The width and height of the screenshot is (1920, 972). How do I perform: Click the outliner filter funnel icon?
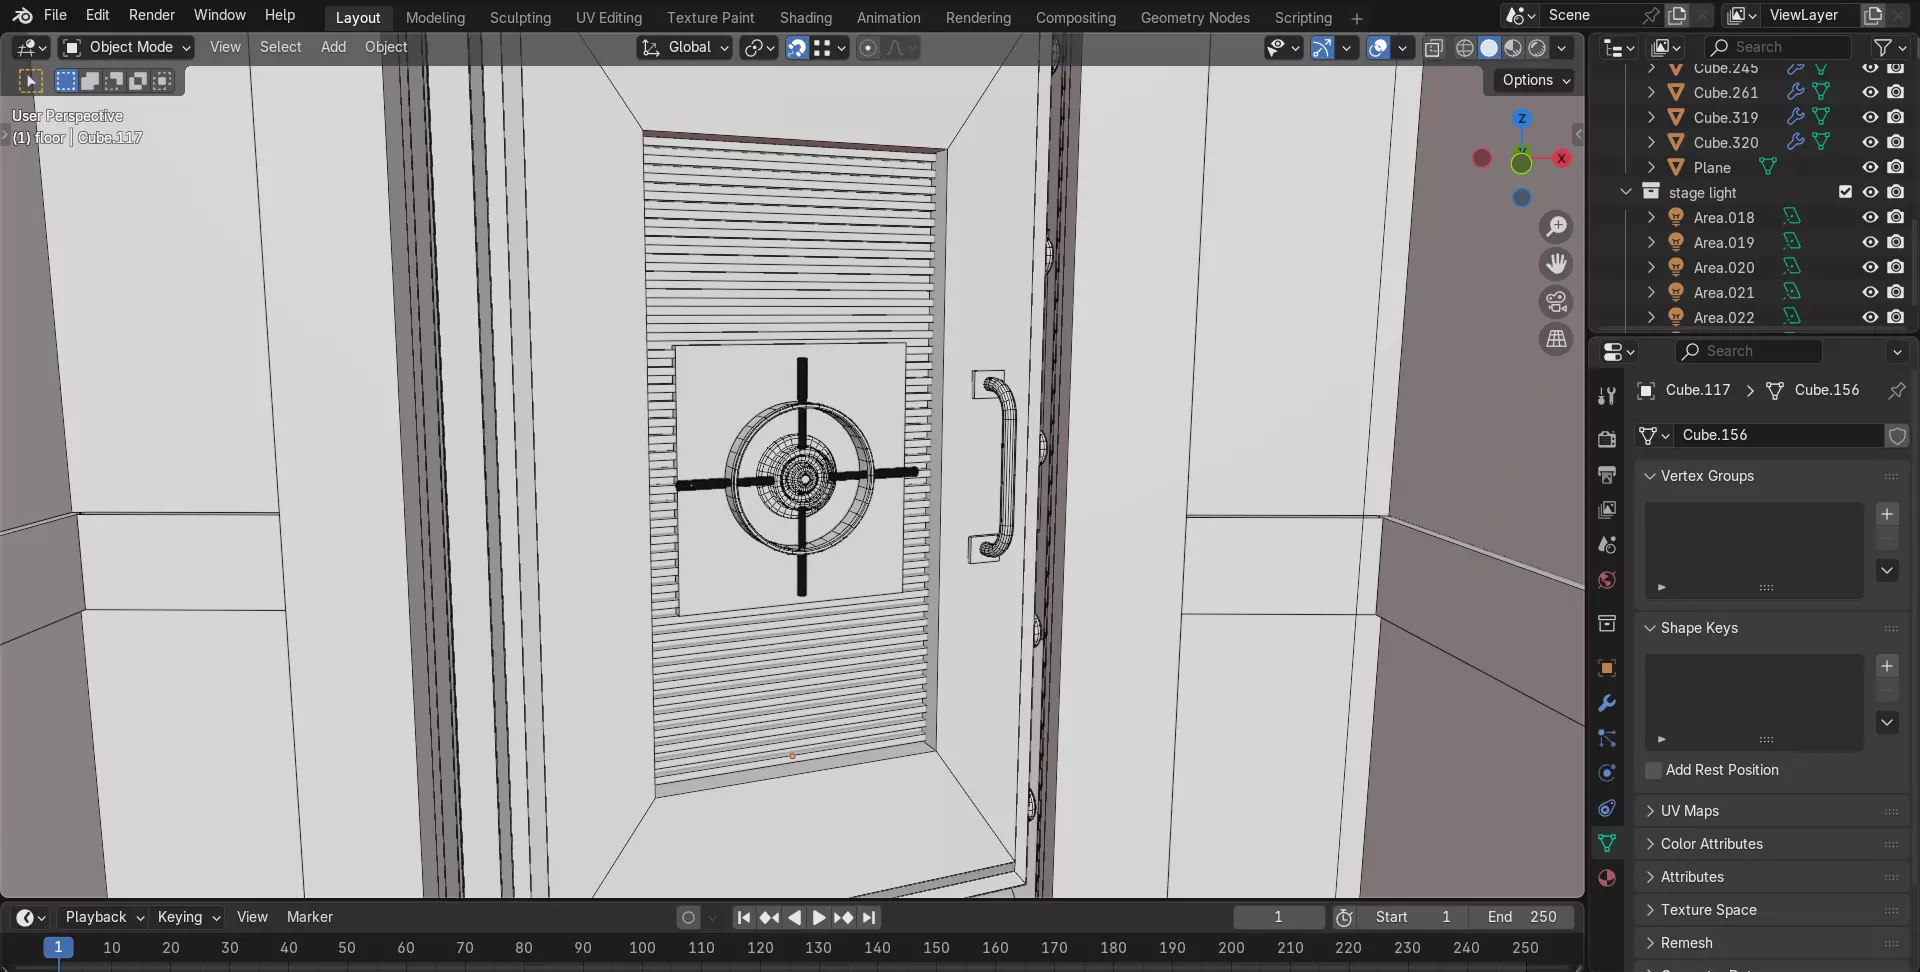point(1883,47)
